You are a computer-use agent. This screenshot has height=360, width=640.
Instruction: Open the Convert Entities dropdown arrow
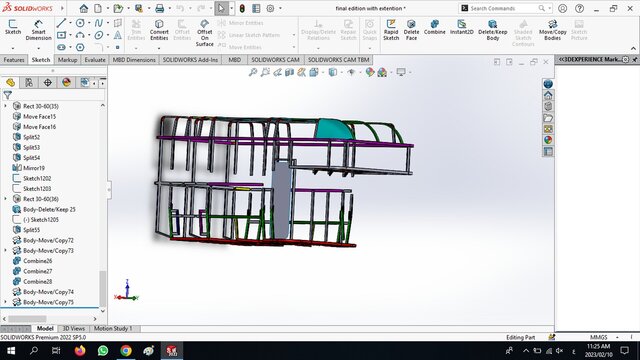pyautogui.click(x=159, y=48)
